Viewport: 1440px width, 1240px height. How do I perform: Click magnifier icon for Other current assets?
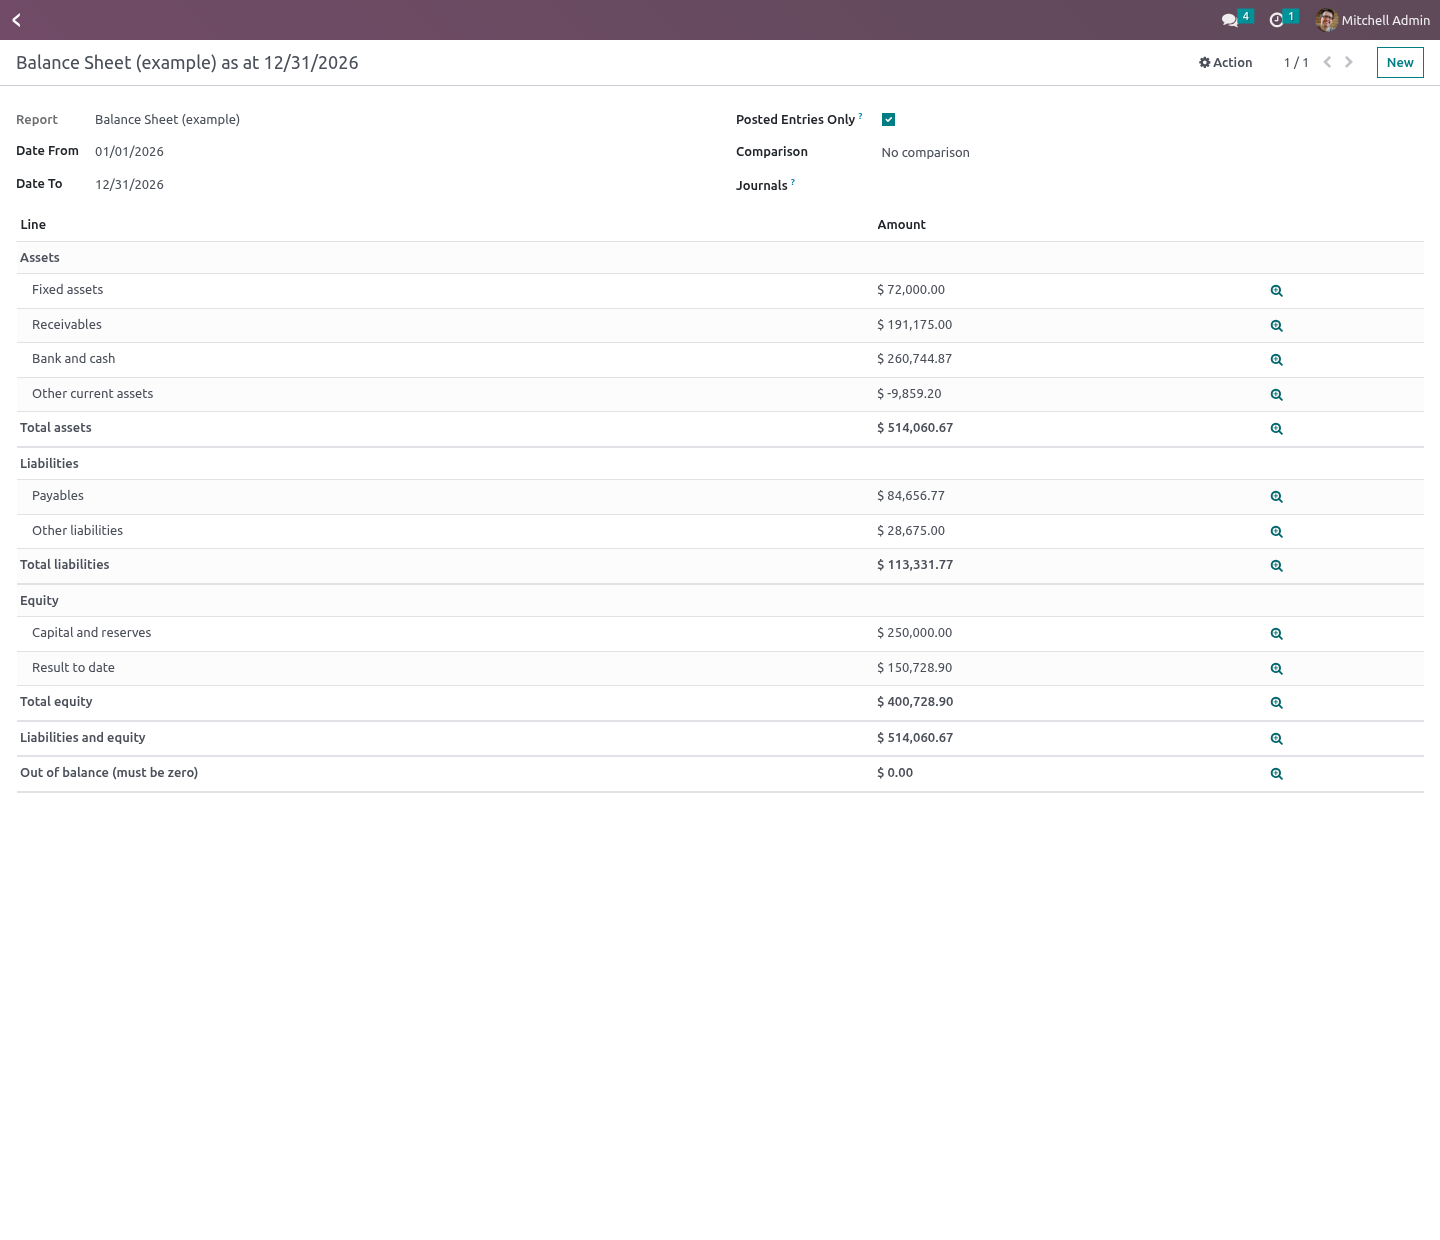tap(1276, 395)
